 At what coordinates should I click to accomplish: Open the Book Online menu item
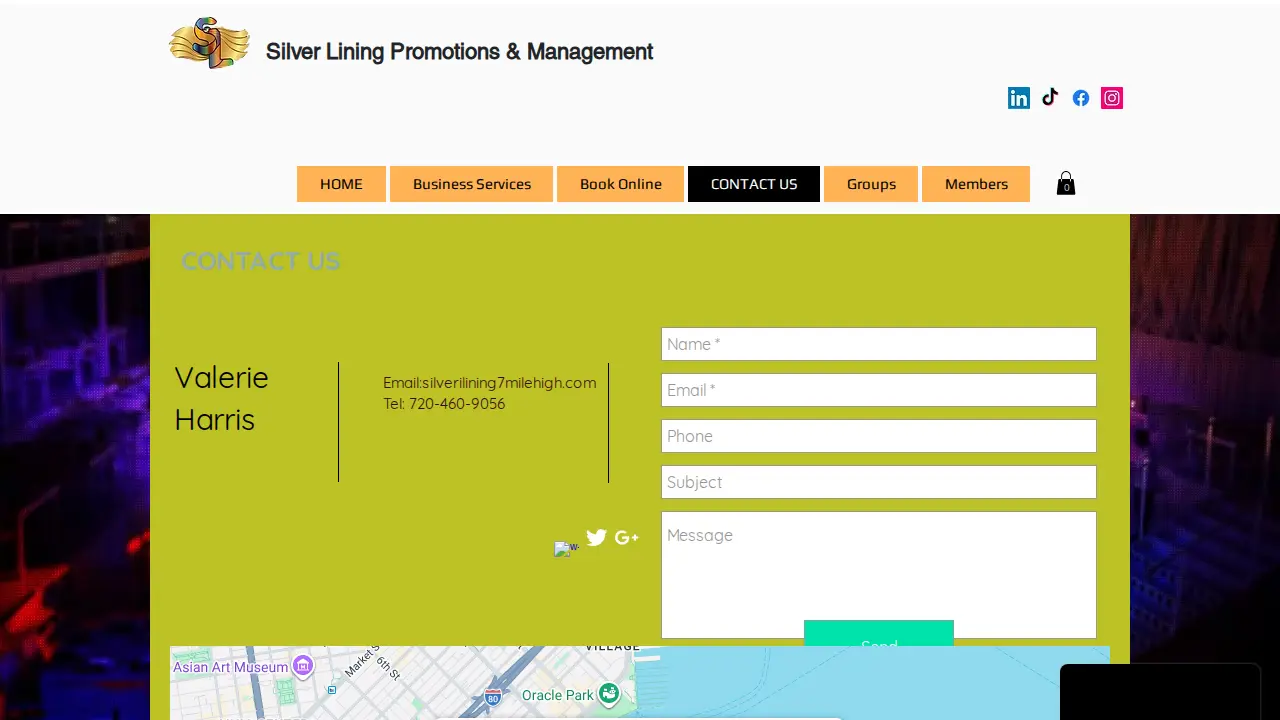tap(621, 184)
